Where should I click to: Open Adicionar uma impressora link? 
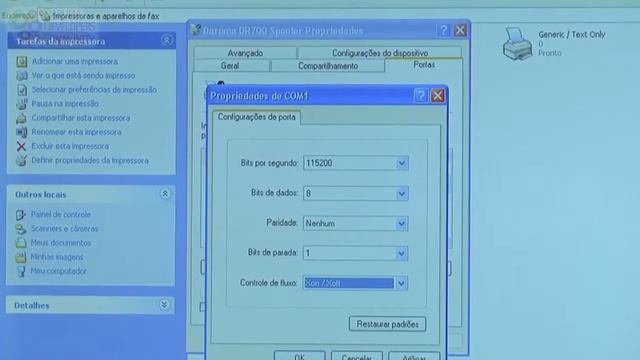(75, 62)
